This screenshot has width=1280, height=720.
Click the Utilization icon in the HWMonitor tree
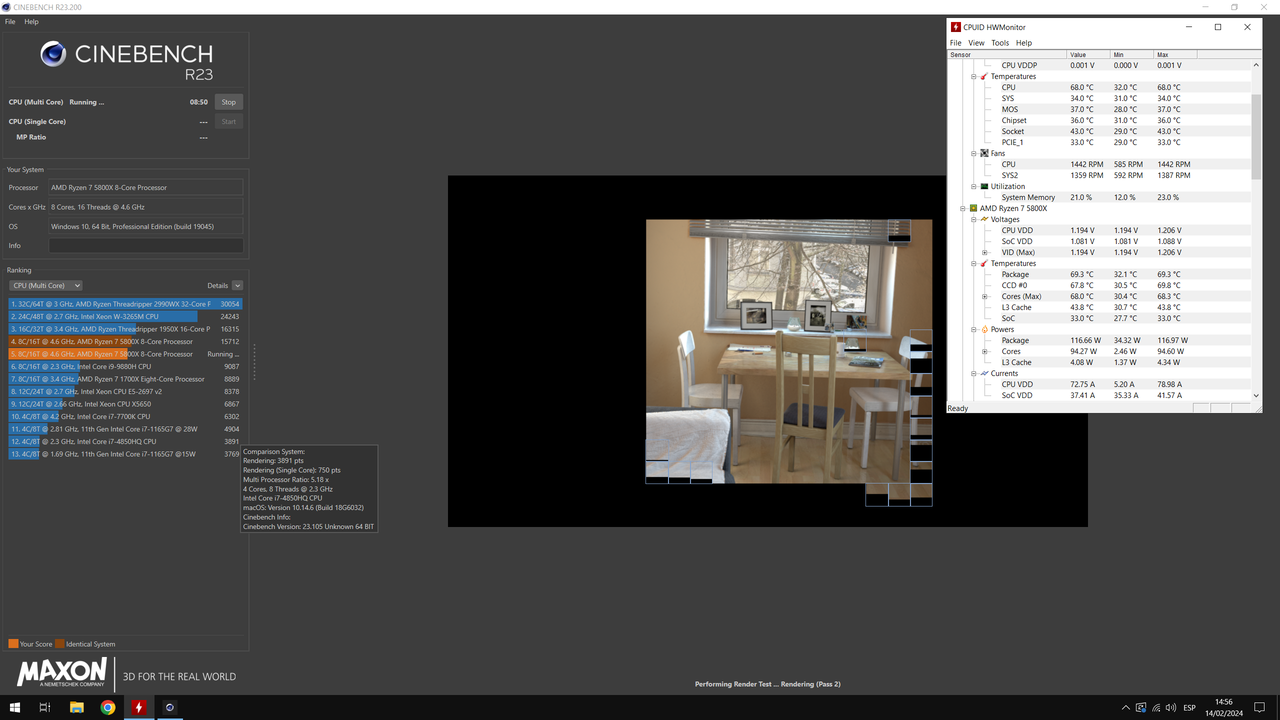coord(984,186)
